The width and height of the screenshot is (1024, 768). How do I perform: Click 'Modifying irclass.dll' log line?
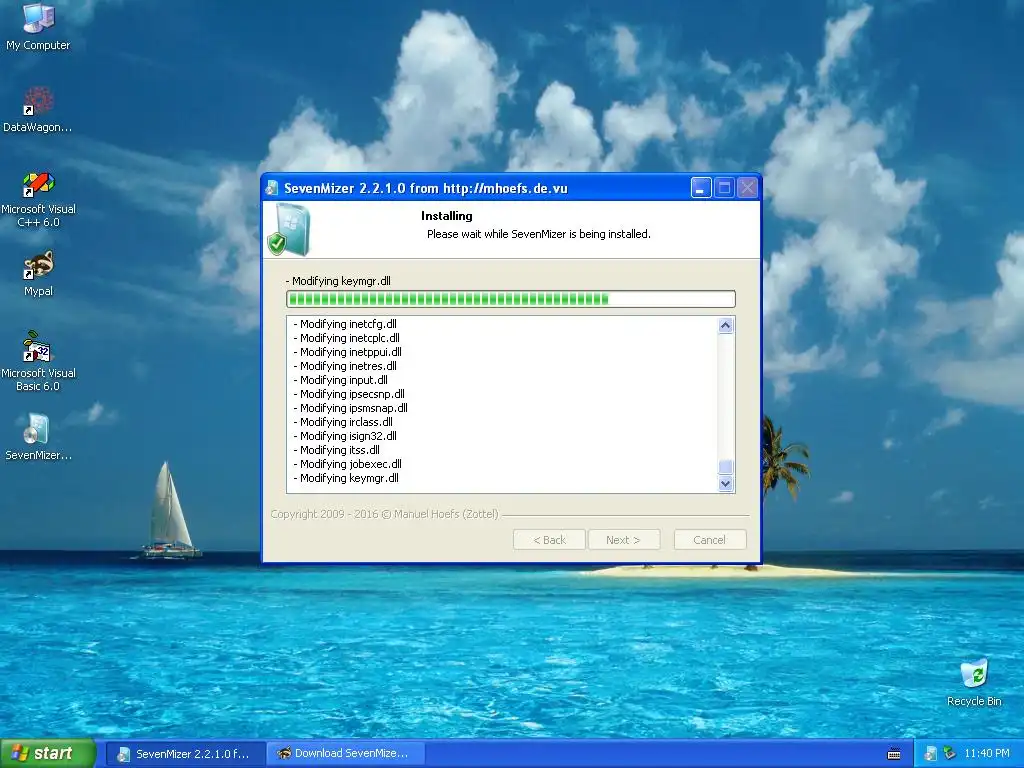click(343, 422)
